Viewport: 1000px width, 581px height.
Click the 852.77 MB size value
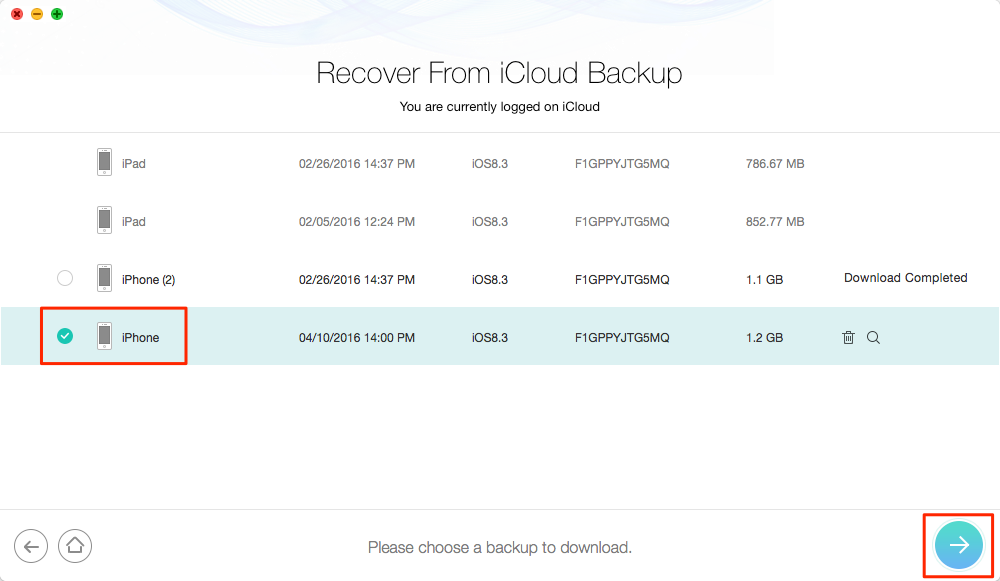(x=775, y=221)
